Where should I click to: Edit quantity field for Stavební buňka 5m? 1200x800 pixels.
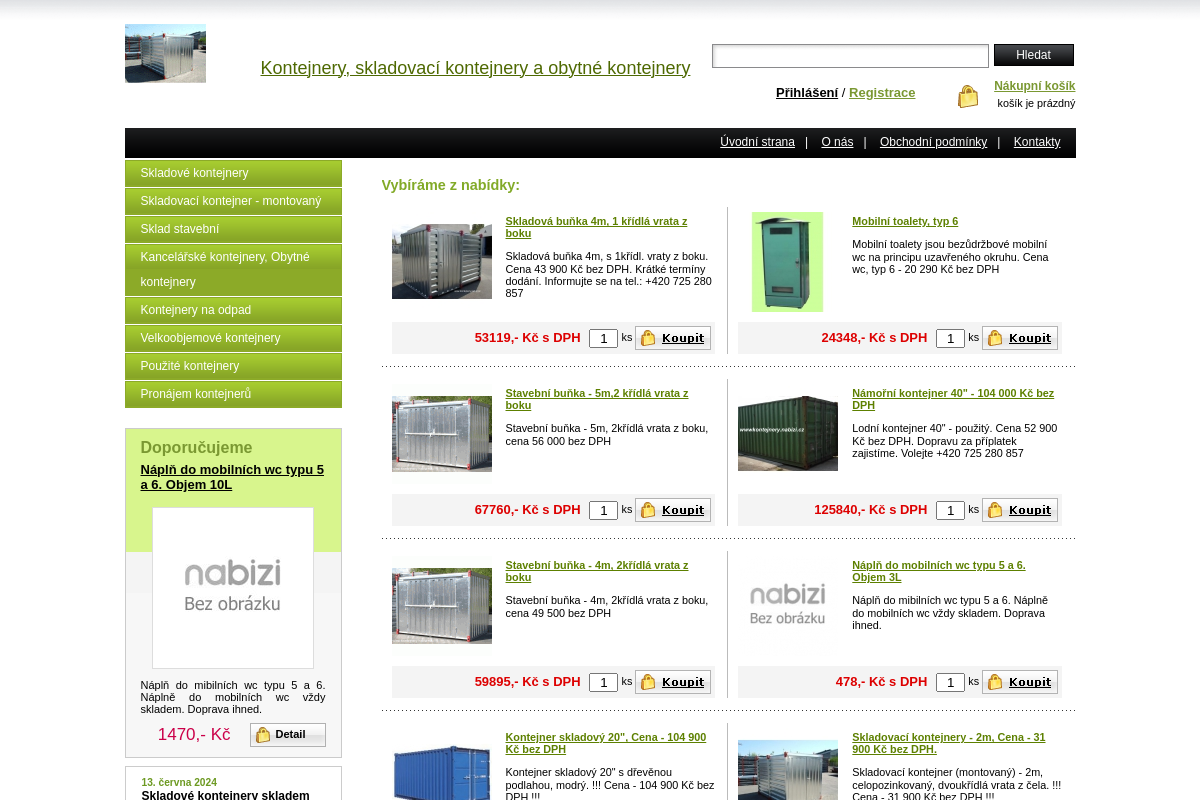pyautogui.click(x=603, y=510)
